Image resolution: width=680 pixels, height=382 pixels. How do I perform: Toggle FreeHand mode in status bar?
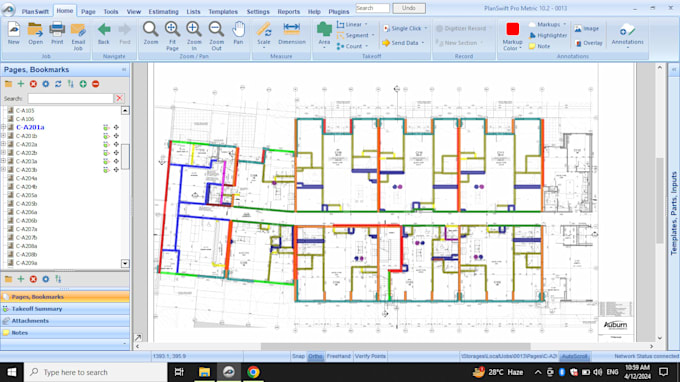pyautogui.click(x=338, y=356)
